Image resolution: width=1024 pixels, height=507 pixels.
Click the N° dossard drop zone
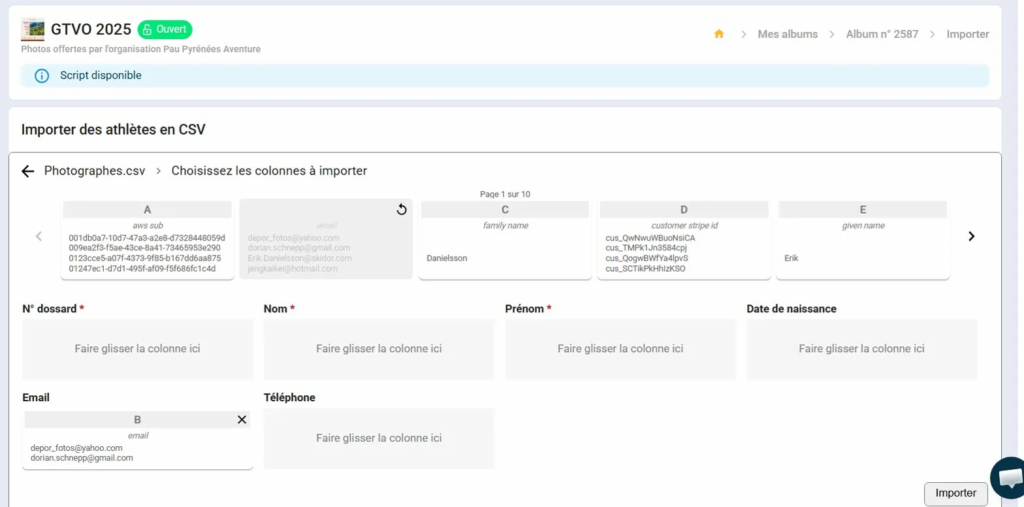[137, 349]
